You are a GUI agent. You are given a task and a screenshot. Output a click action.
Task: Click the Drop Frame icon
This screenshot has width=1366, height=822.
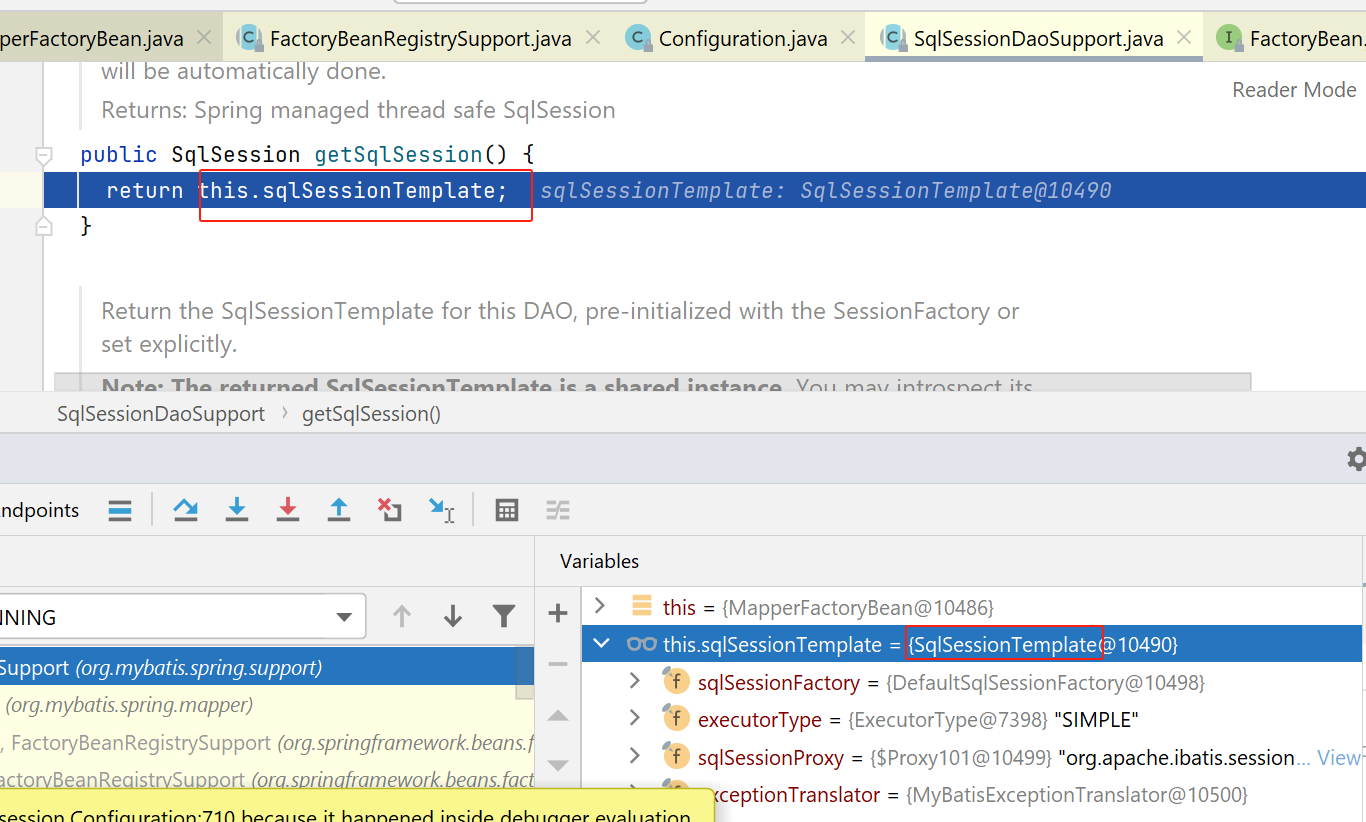coord(390,510)
